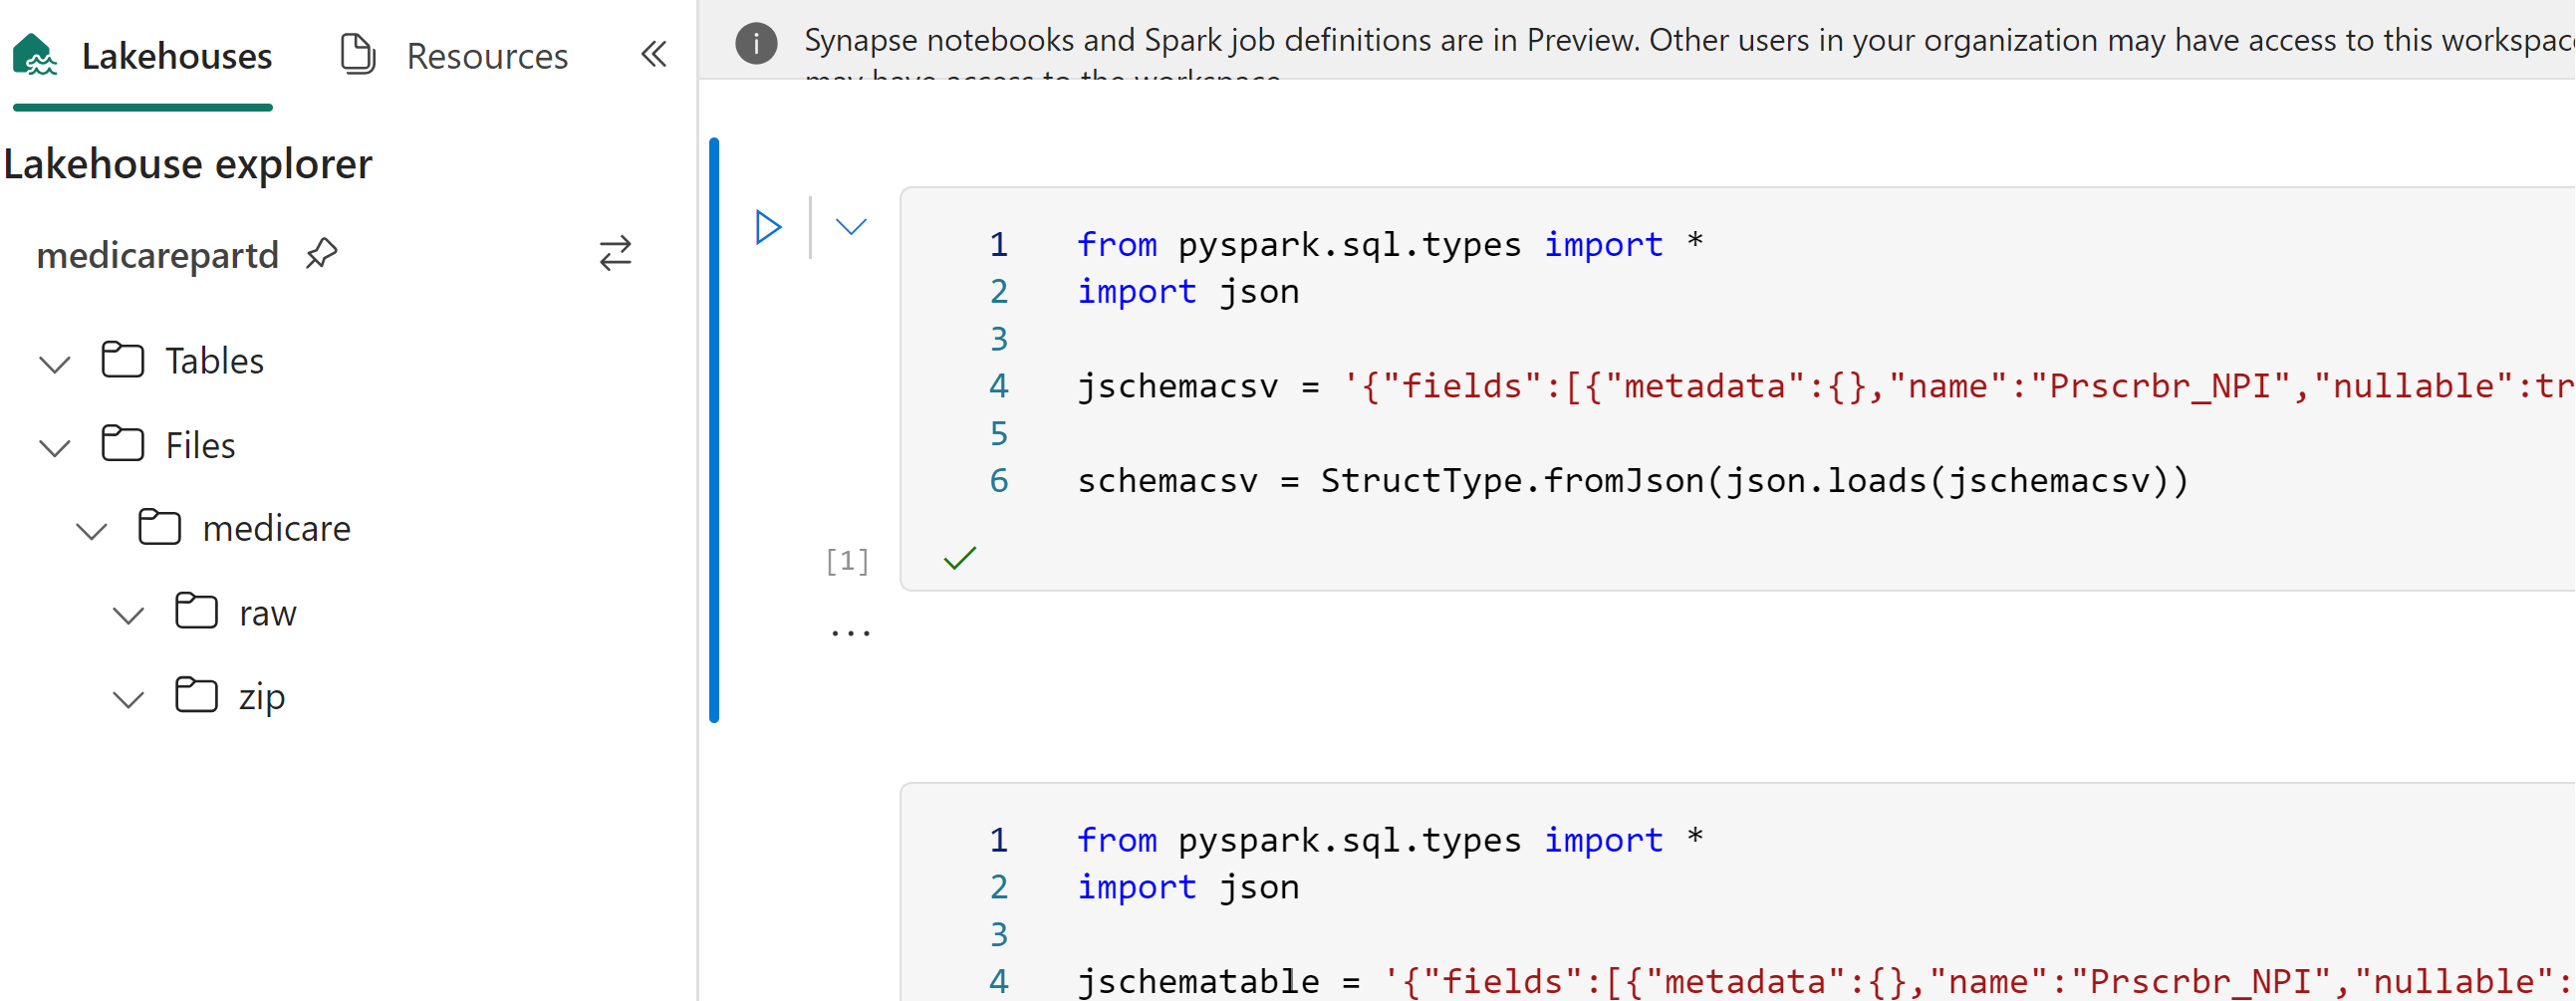Collapse the Files tree node

[55, 447]
